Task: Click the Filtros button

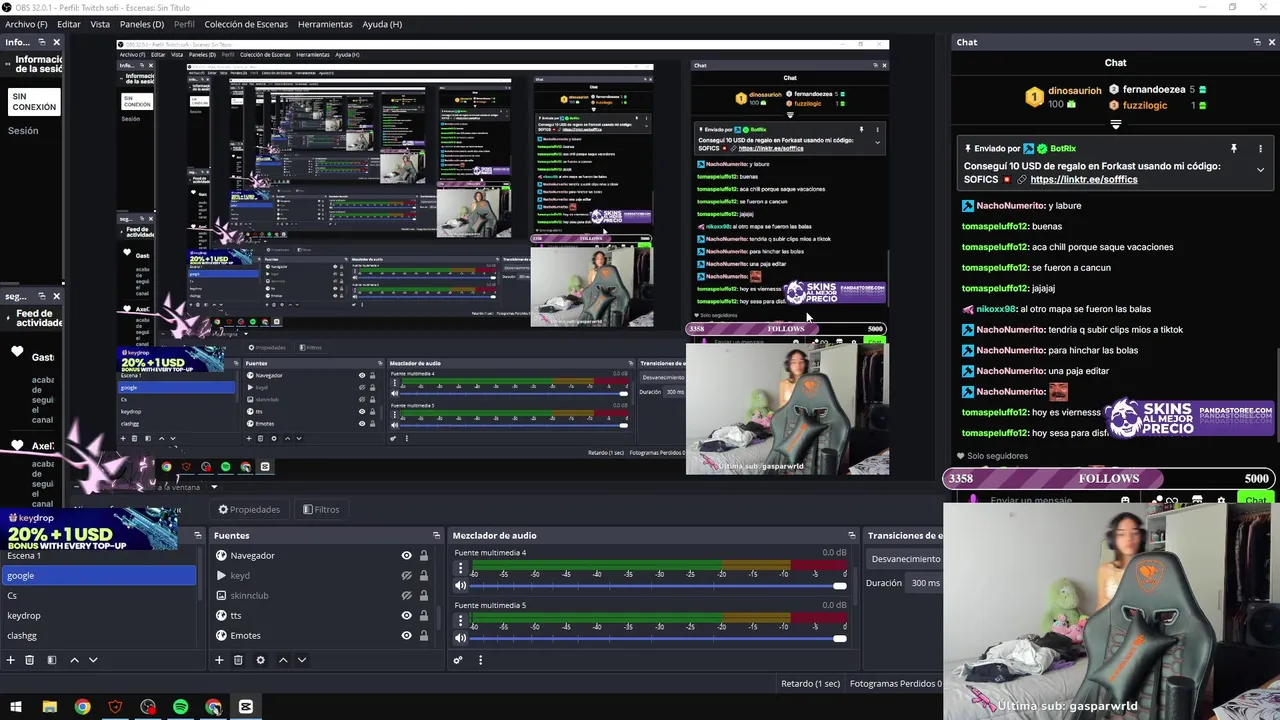Action: pos(321,509)
